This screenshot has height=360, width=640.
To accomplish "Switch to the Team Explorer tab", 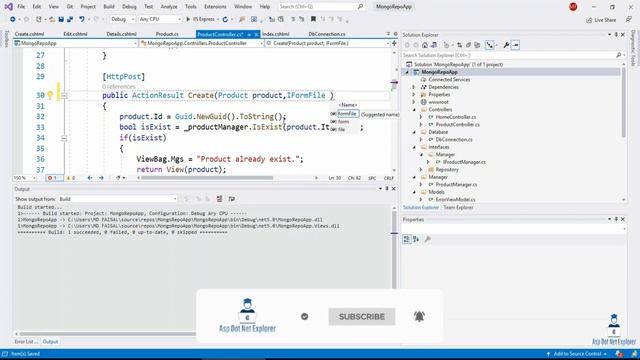I will point(458,207).
